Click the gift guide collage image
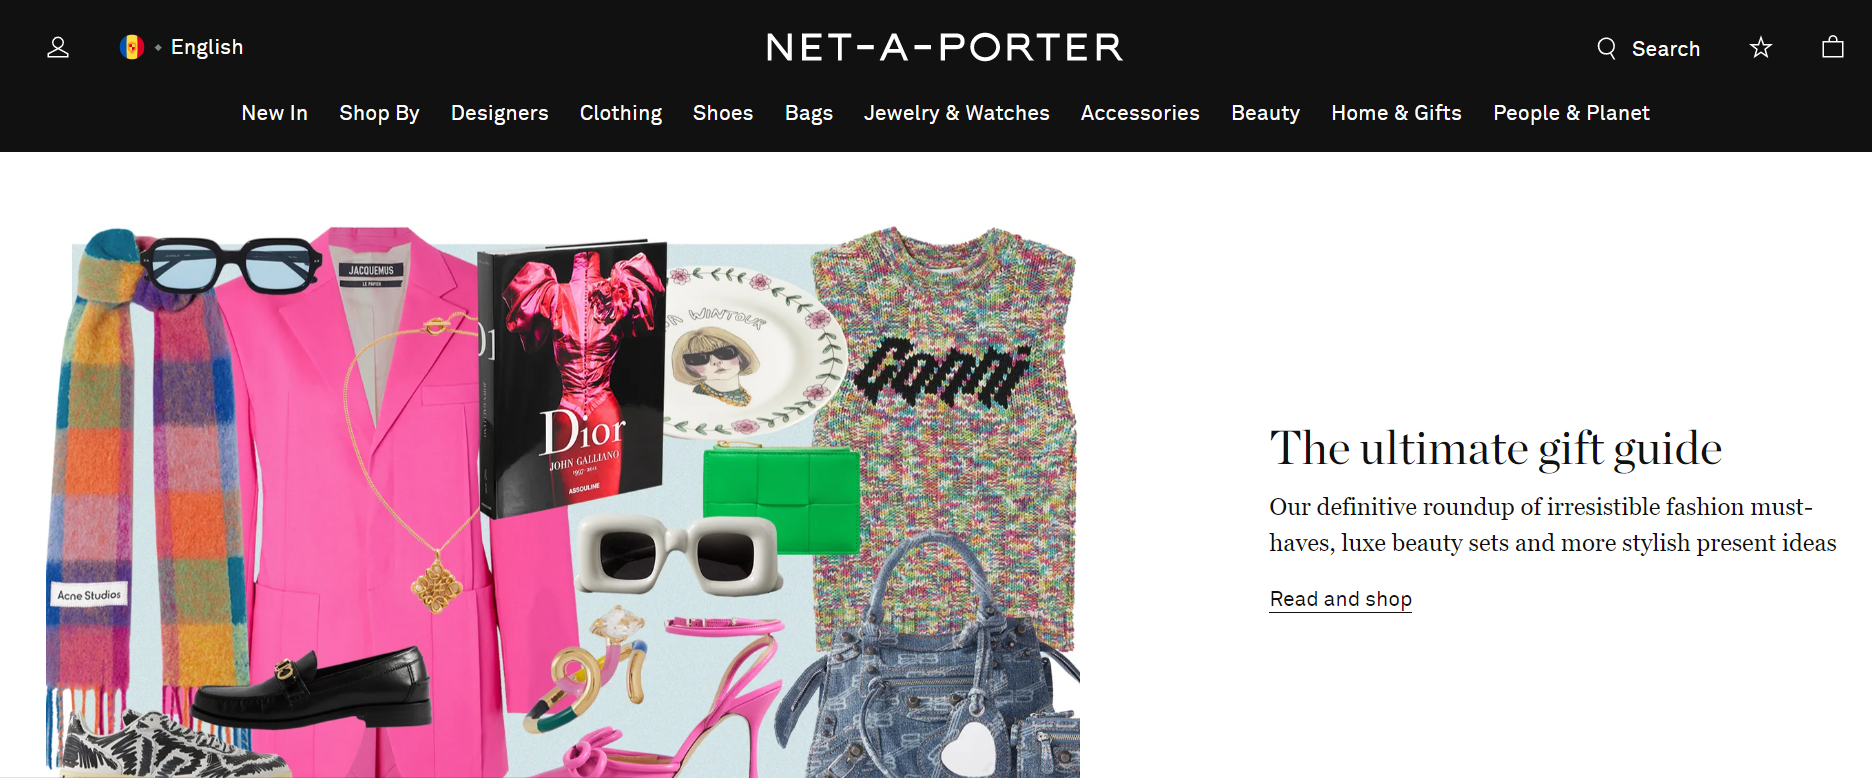The width and height of the screenshot is (1872, 778). (x=563, y=502)
